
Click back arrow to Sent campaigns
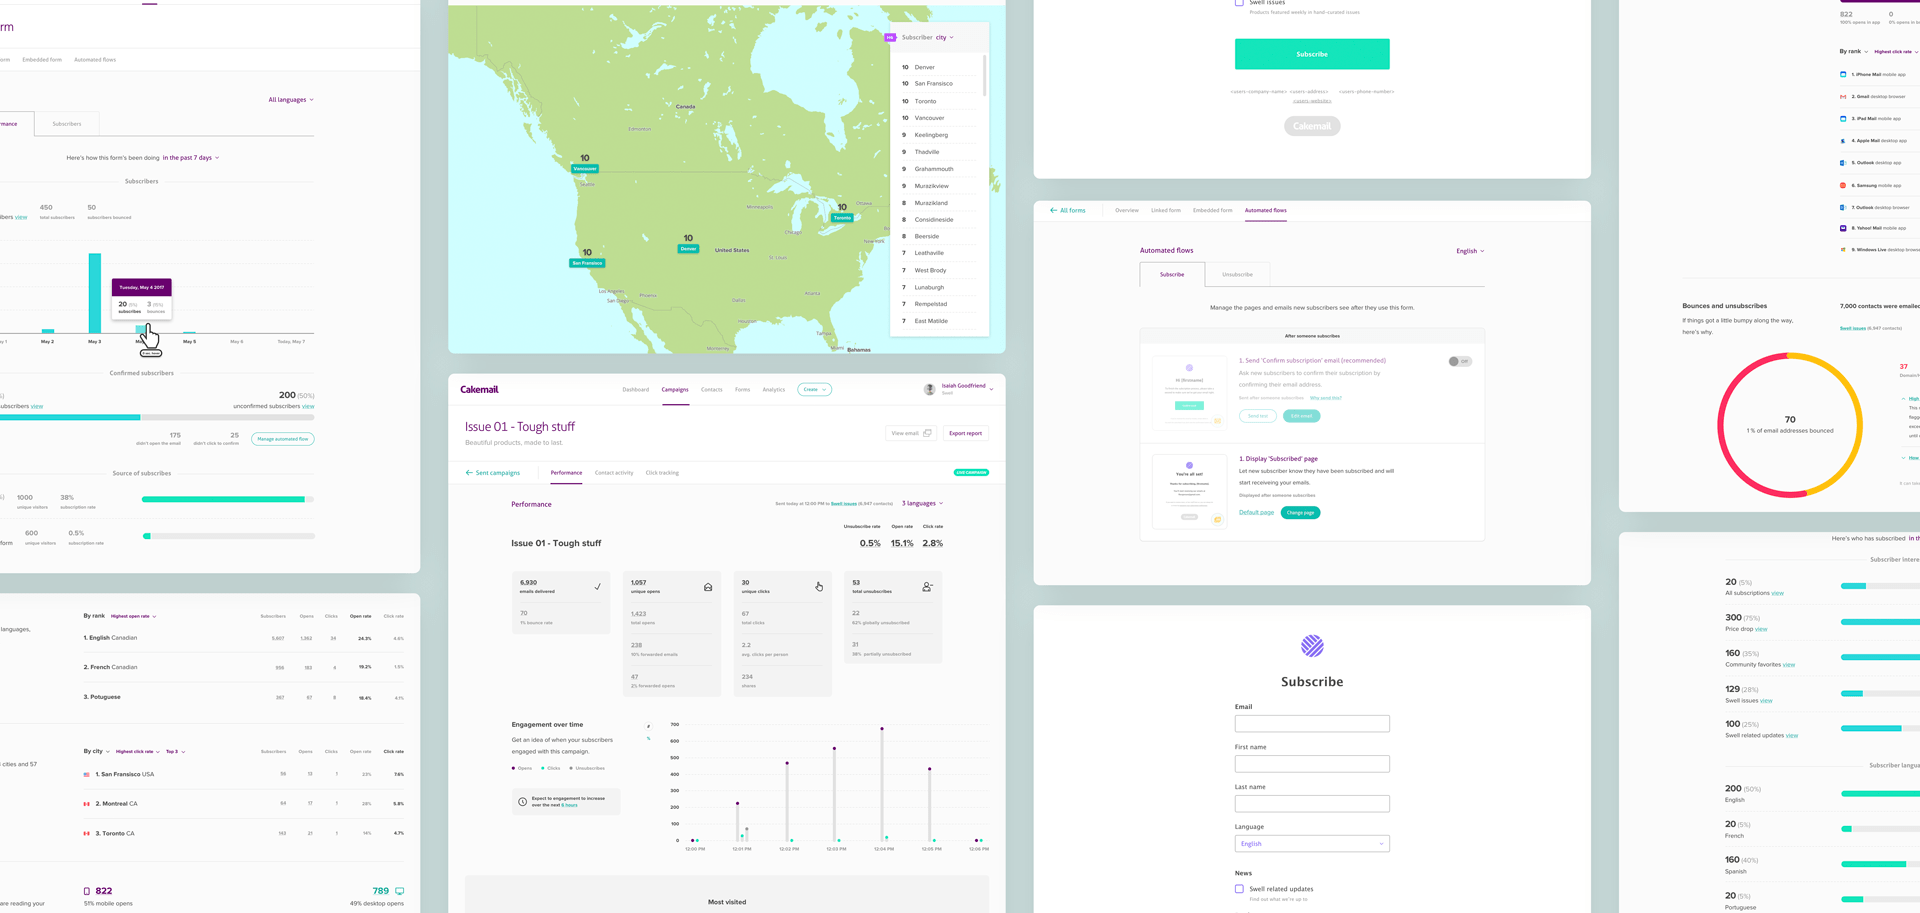(469, 473)
